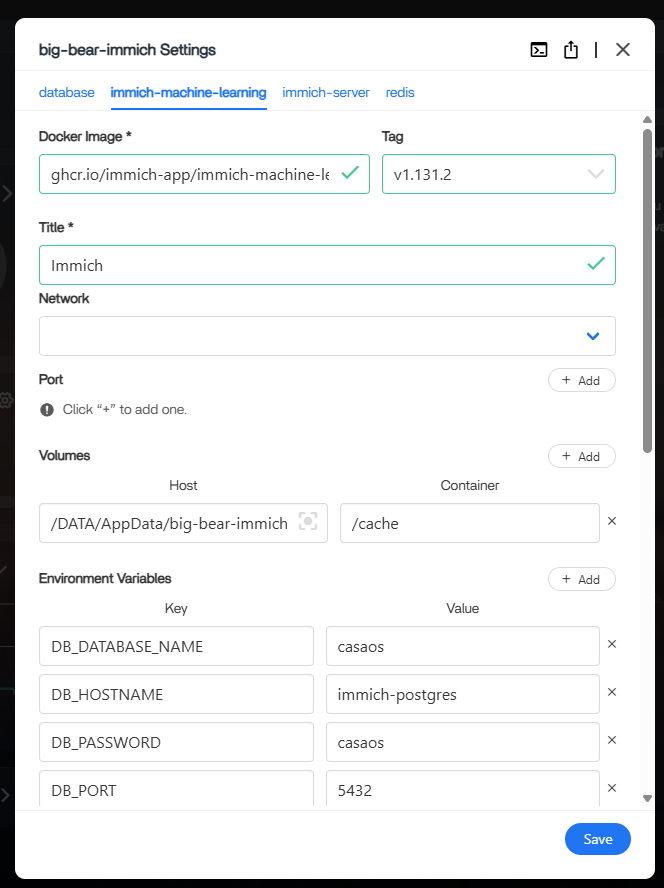Go to the redis tab
This screenshot has width=664, height=888.
coord(400,92)
